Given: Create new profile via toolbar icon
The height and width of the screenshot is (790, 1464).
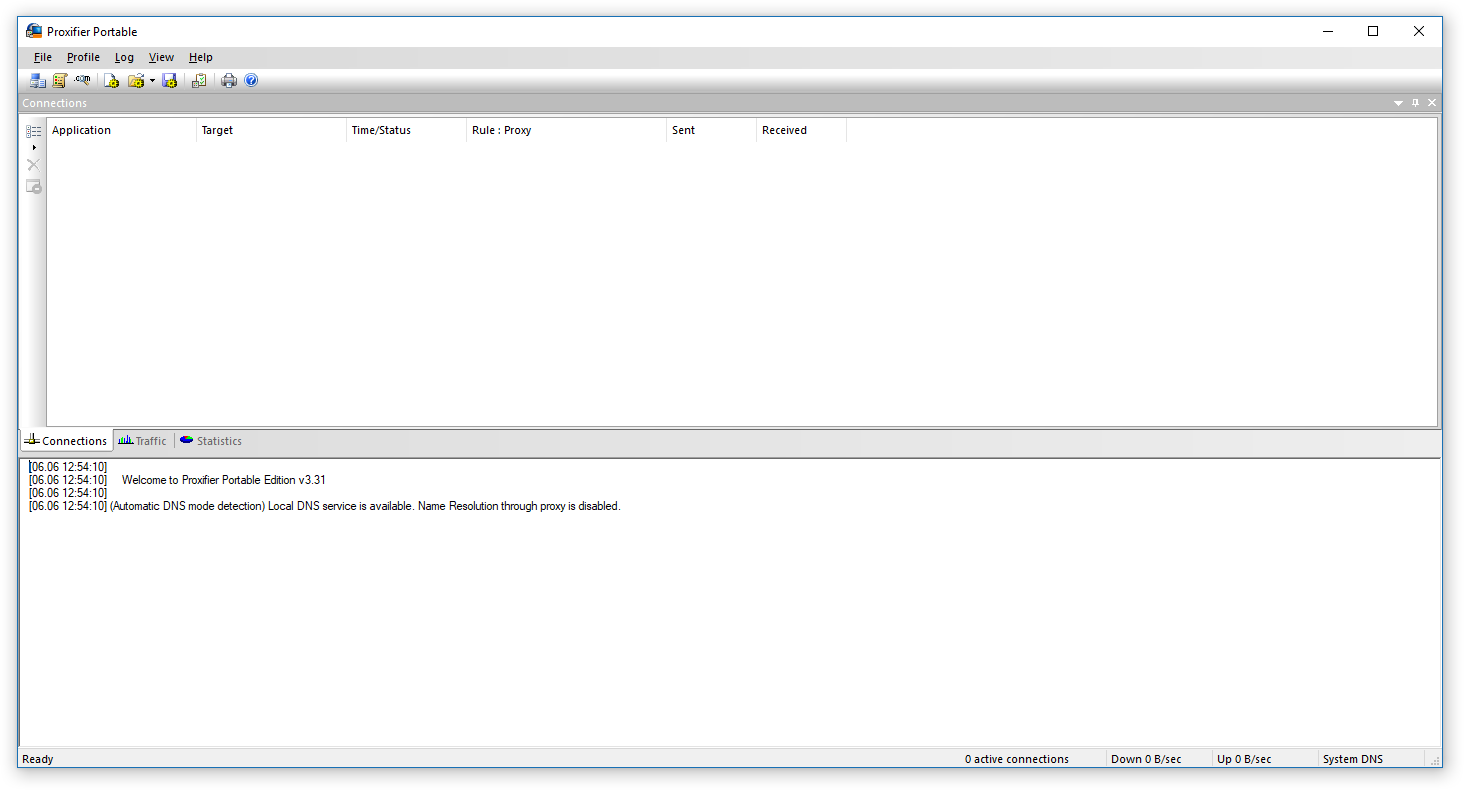Looking at the screenshot, I should click(111, 81).
